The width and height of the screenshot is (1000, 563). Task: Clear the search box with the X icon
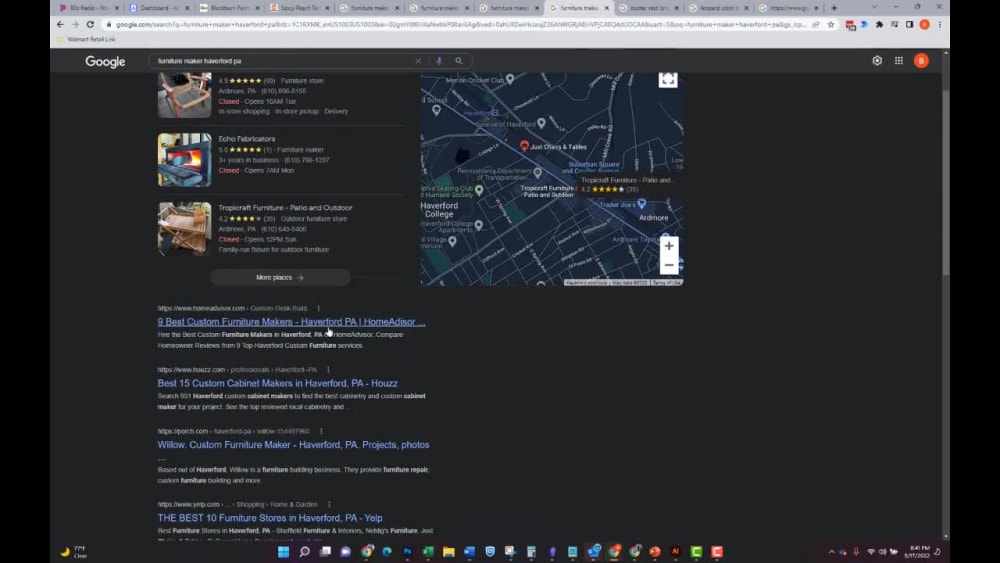tap(418, 61)
